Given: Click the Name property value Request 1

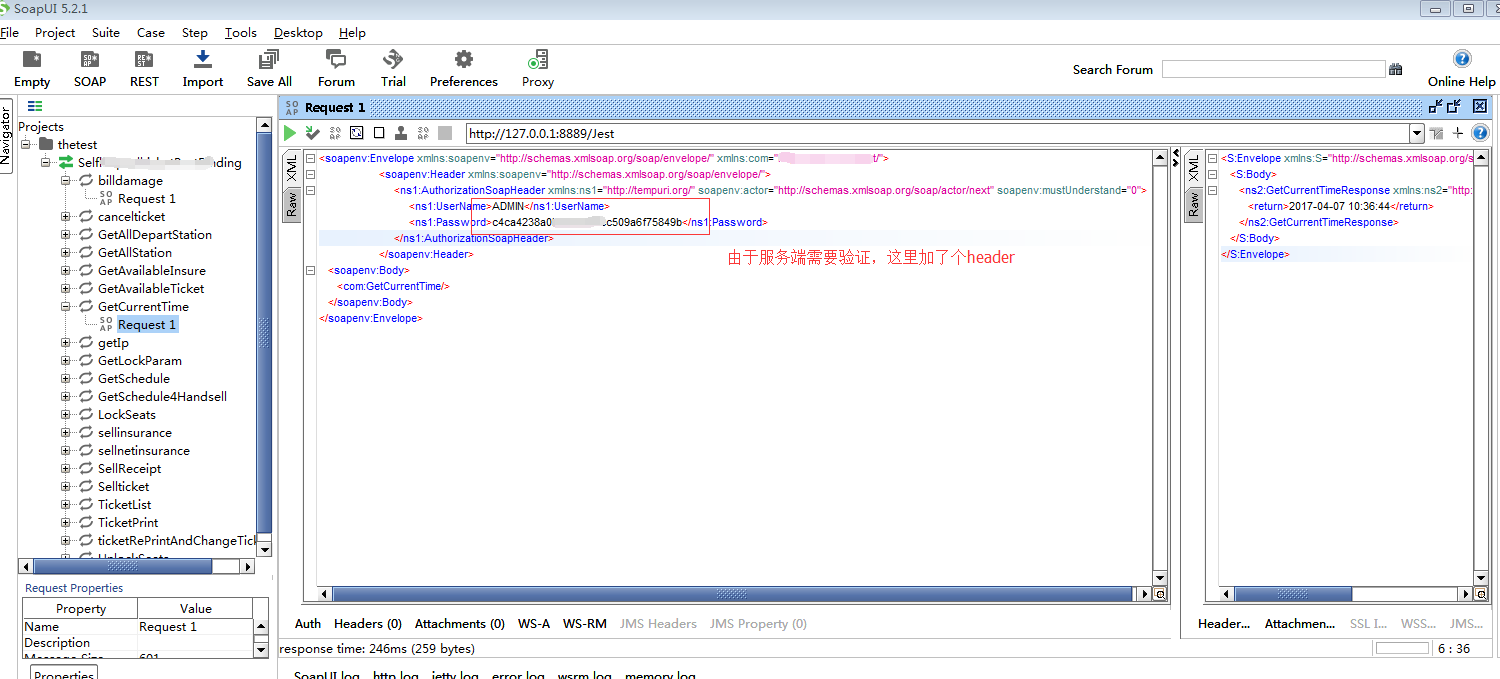Looking at the screenshot, I should click(196, 627).
